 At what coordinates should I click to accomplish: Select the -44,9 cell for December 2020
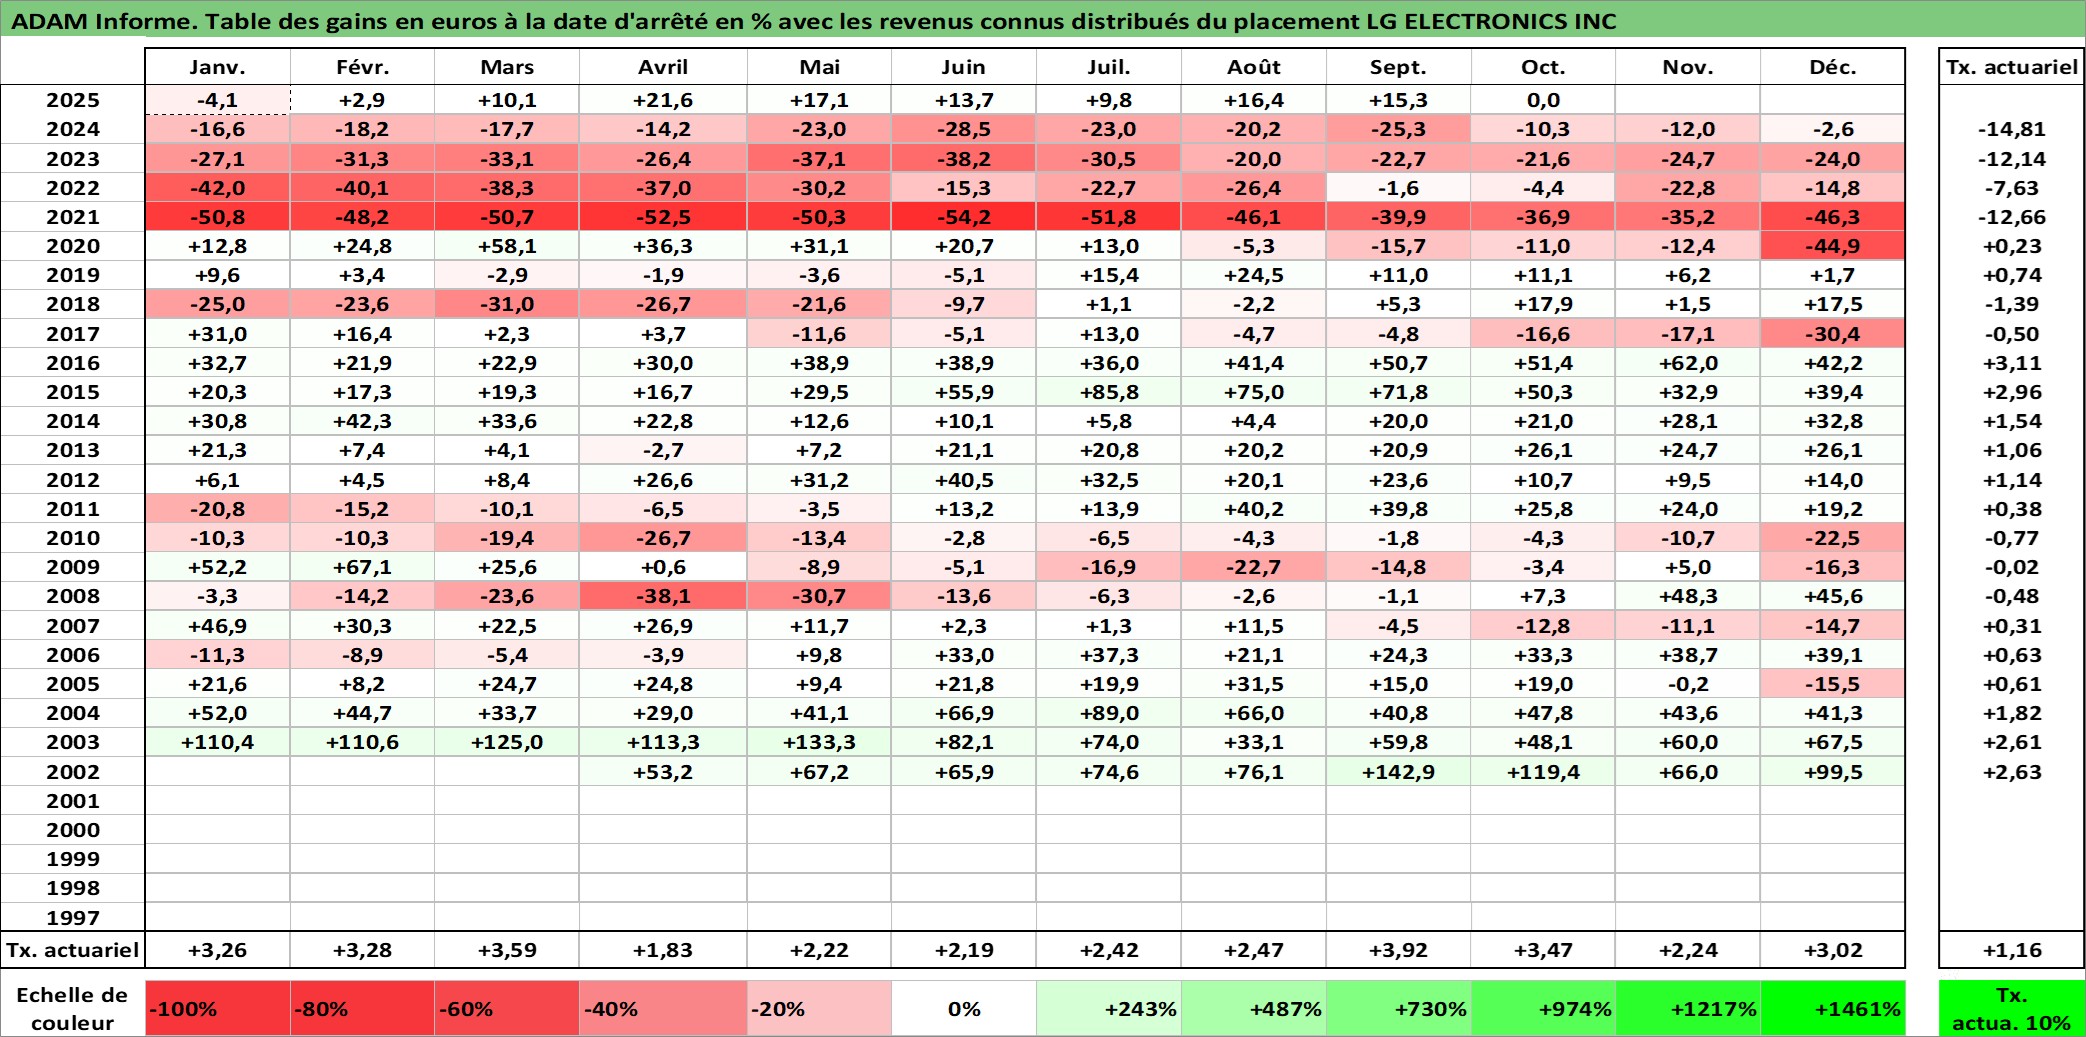1833,246
